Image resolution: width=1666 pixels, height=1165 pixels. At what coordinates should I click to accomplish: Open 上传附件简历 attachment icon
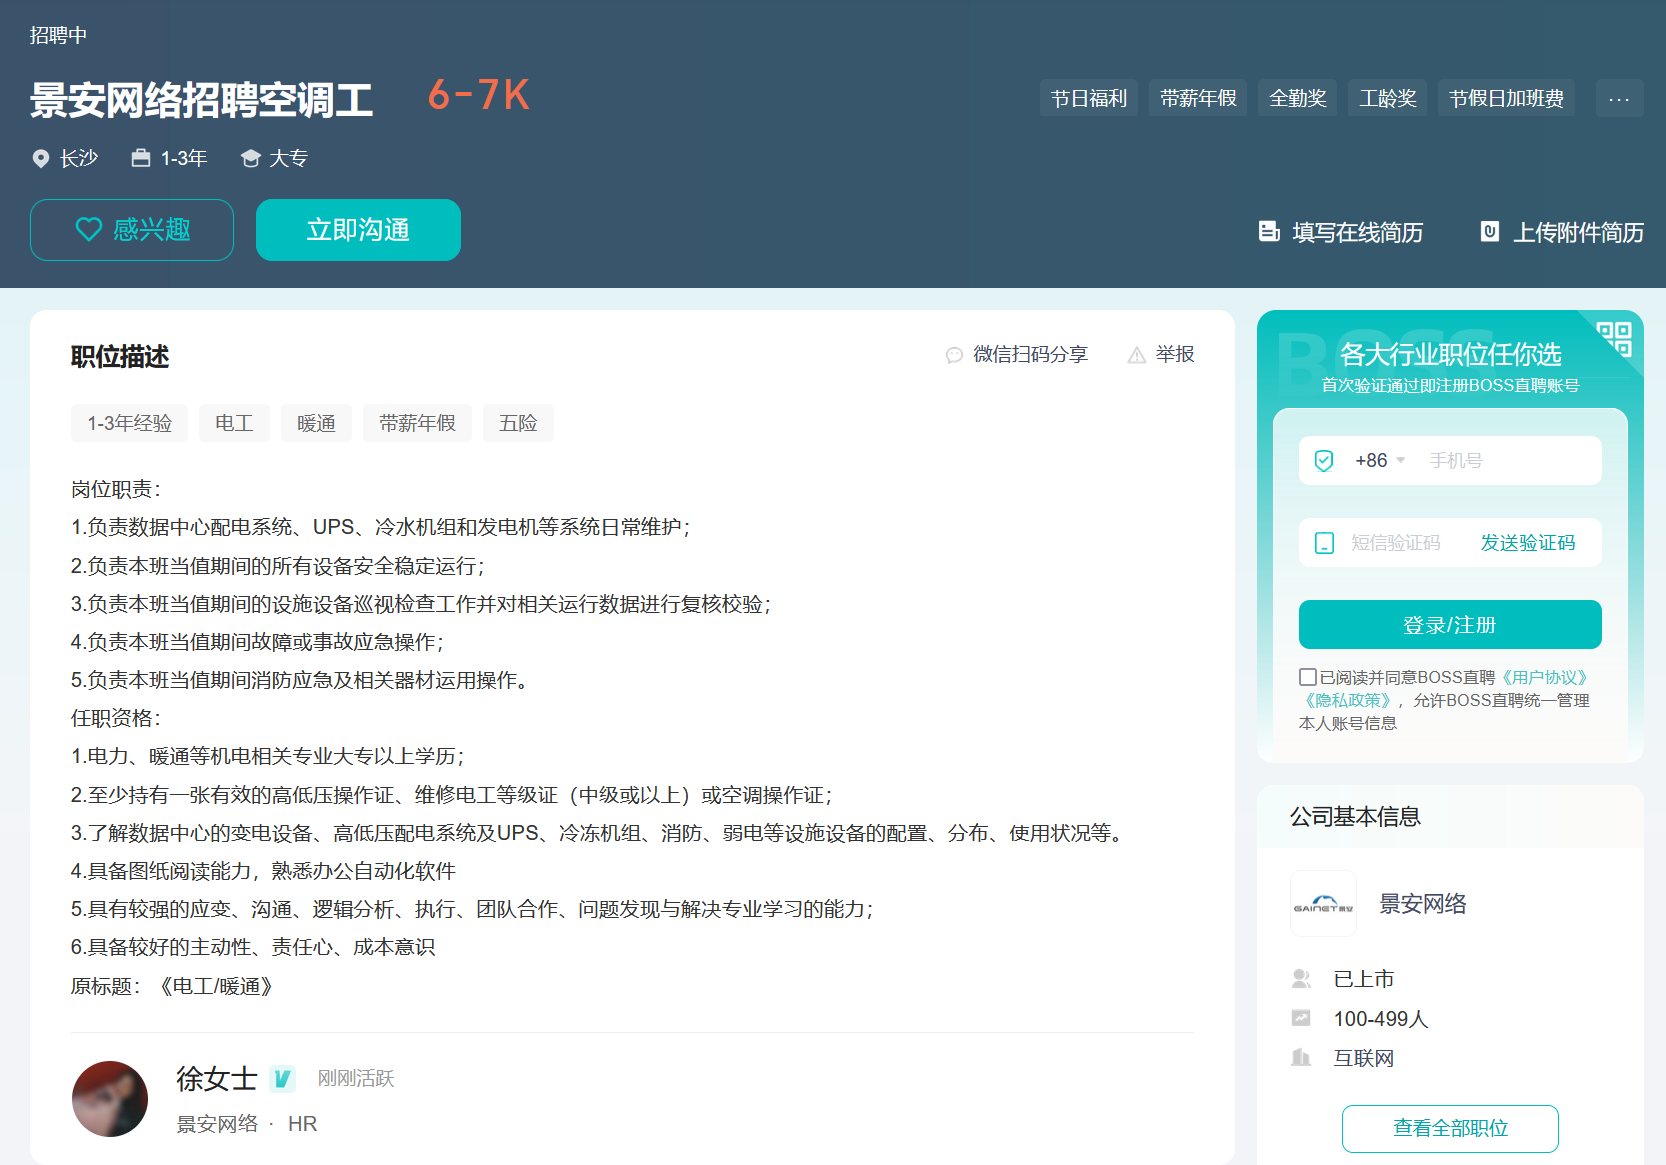tap(1489, 232)
